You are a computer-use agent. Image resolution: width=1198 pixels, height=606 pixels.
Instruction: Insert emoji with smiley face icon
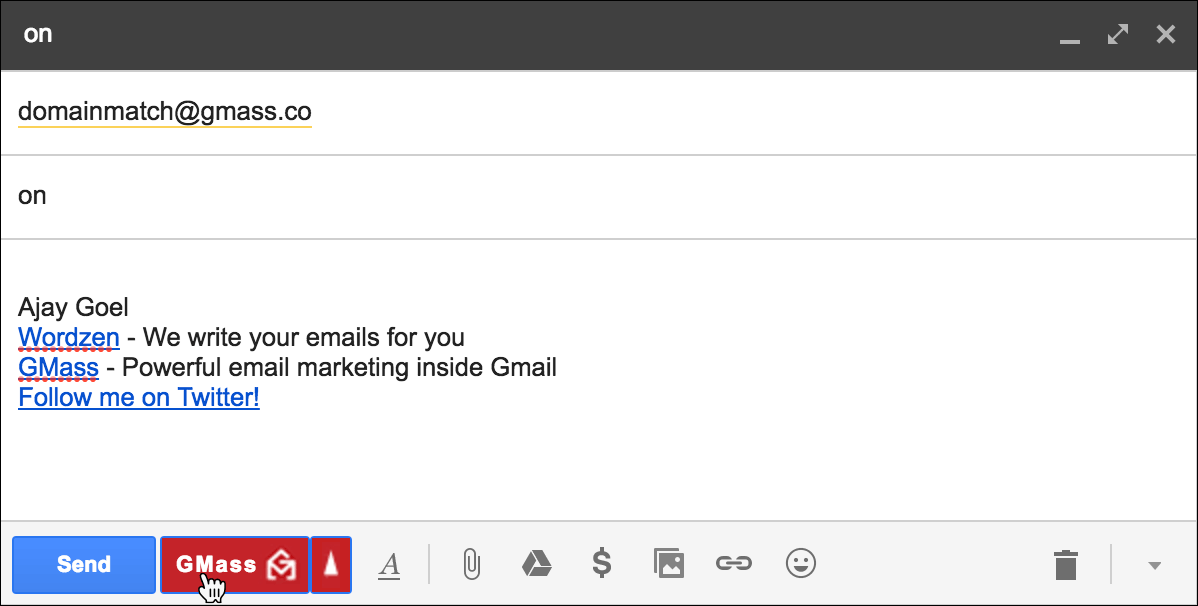tap(801, 563)
